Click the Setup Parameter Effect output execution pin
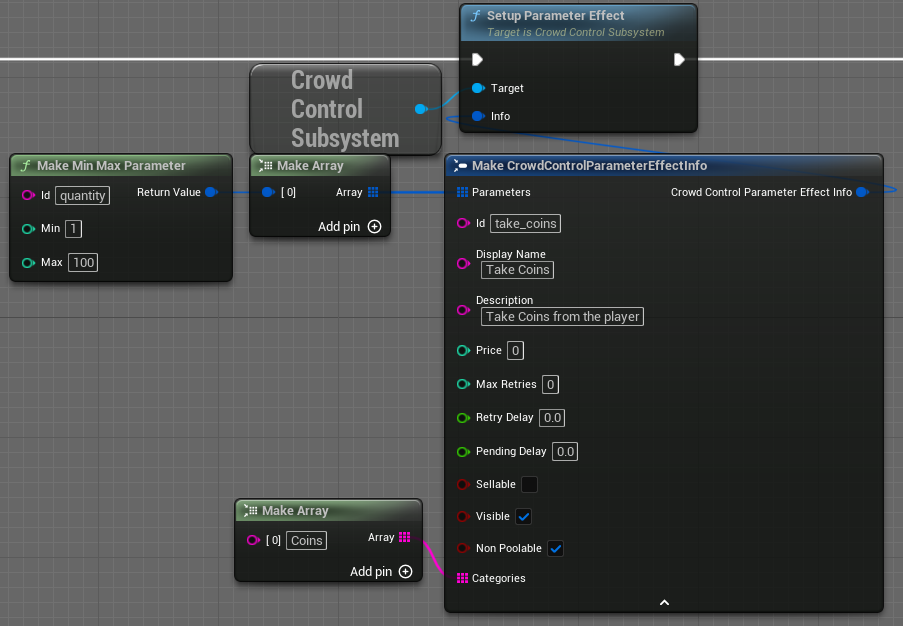 679,60
